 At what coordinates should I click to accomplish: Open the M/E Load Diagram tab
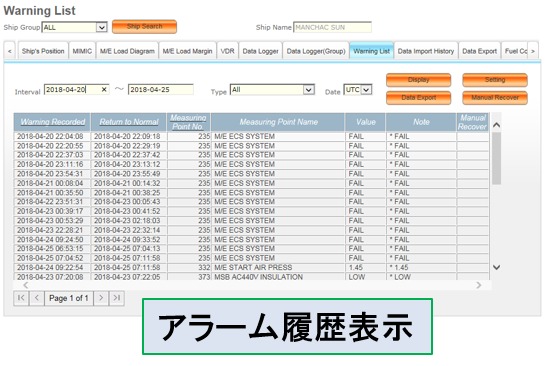click(x=127, y=51)
